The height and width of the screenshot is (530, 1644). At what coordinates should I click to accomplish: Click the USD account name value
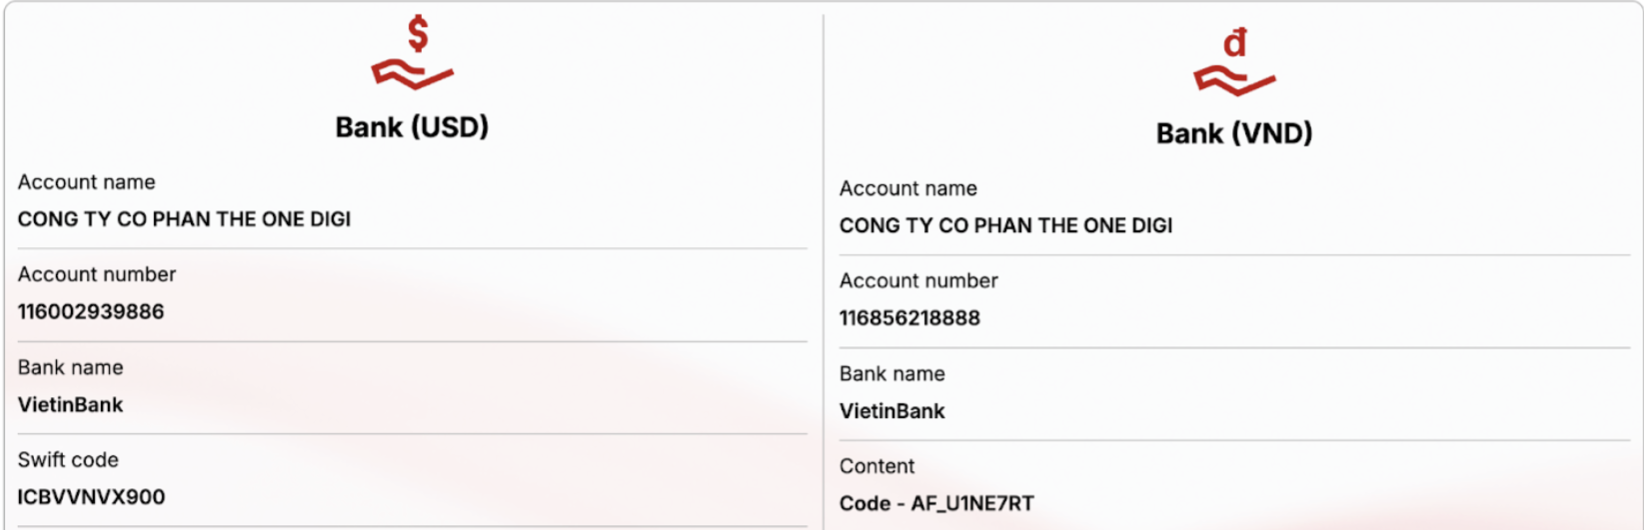[x=184, y=219]
